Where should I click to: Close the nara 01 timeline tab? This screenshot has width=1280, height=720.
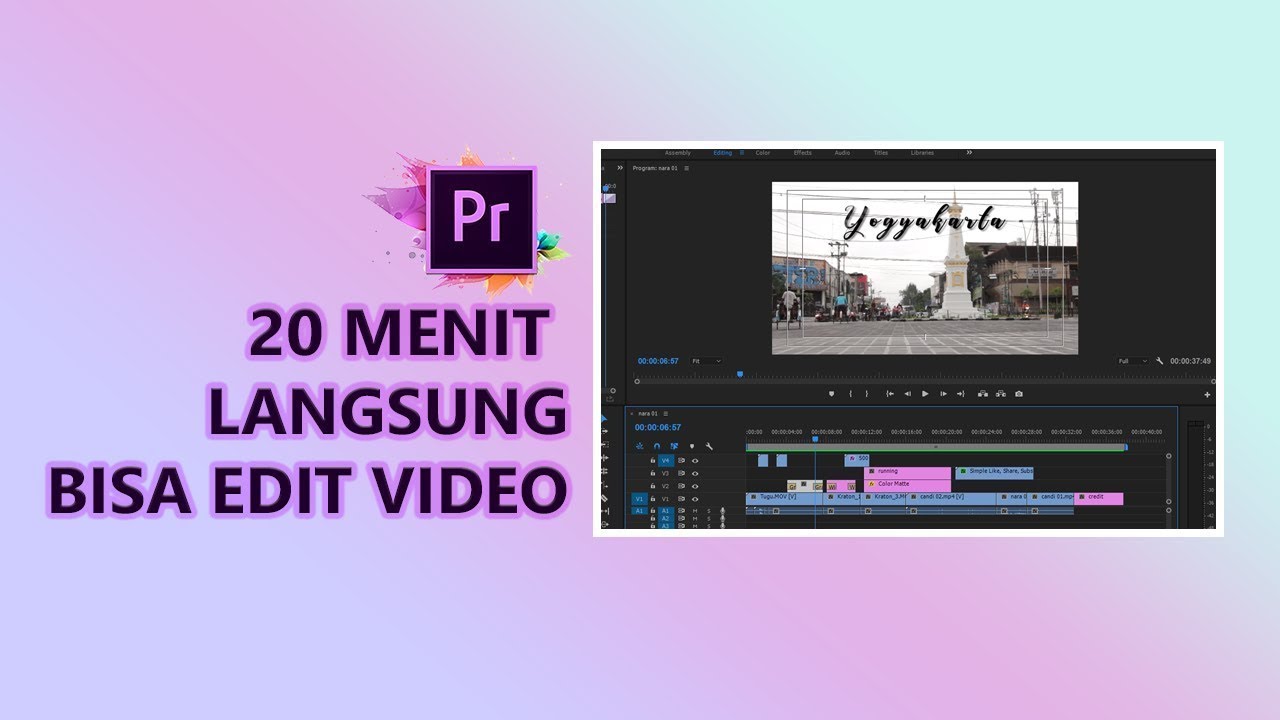pyautogui.click(x=631, y=414)
